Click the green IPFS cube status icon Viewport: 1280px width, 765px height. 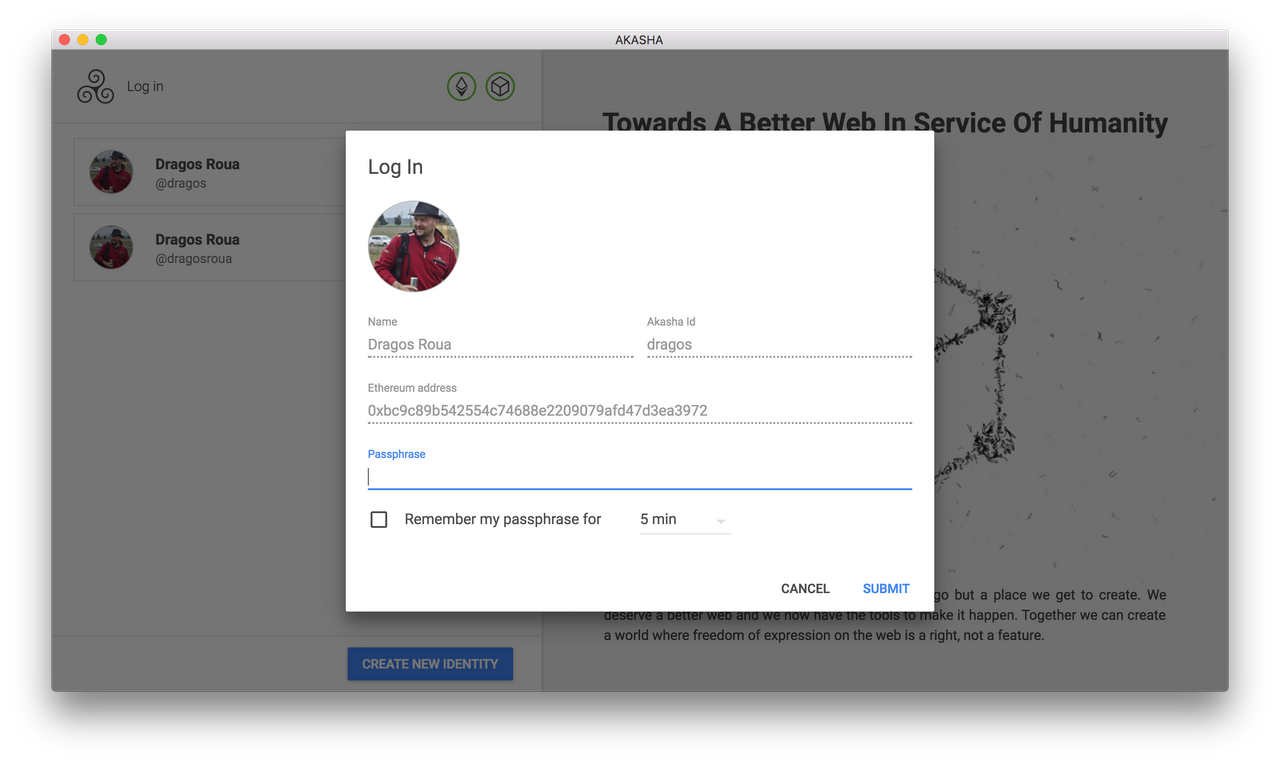coord(500,86)
